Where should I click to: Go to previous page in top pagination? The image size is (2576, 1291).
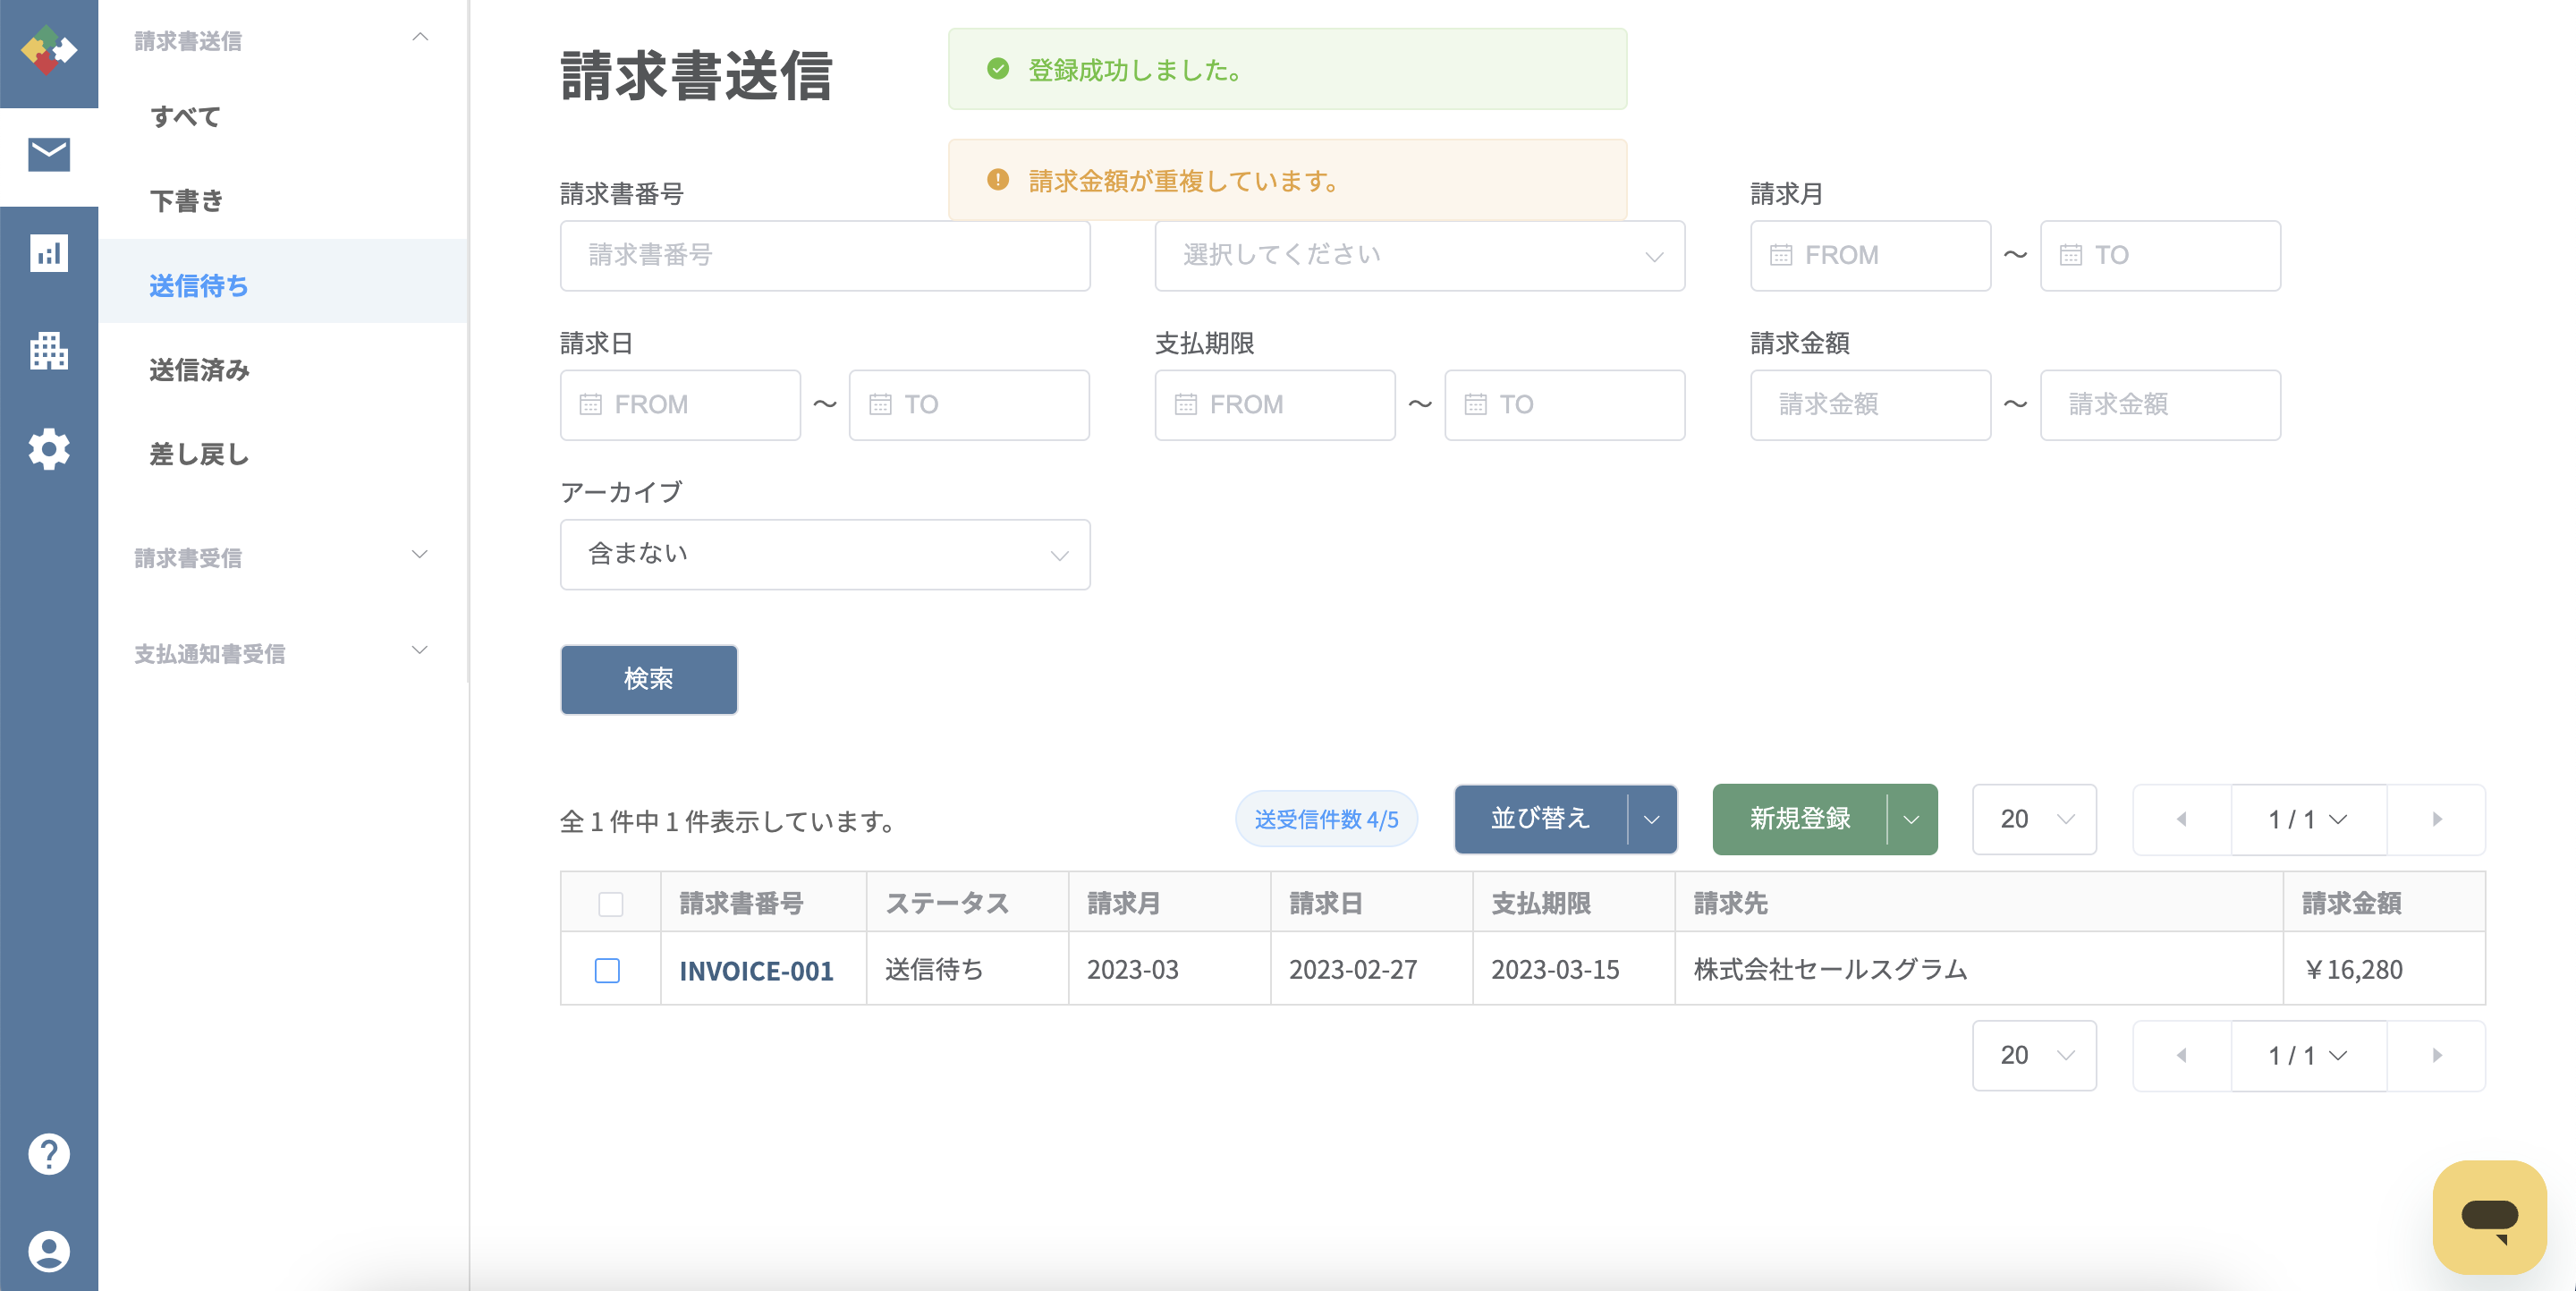tap(2181, 819)
